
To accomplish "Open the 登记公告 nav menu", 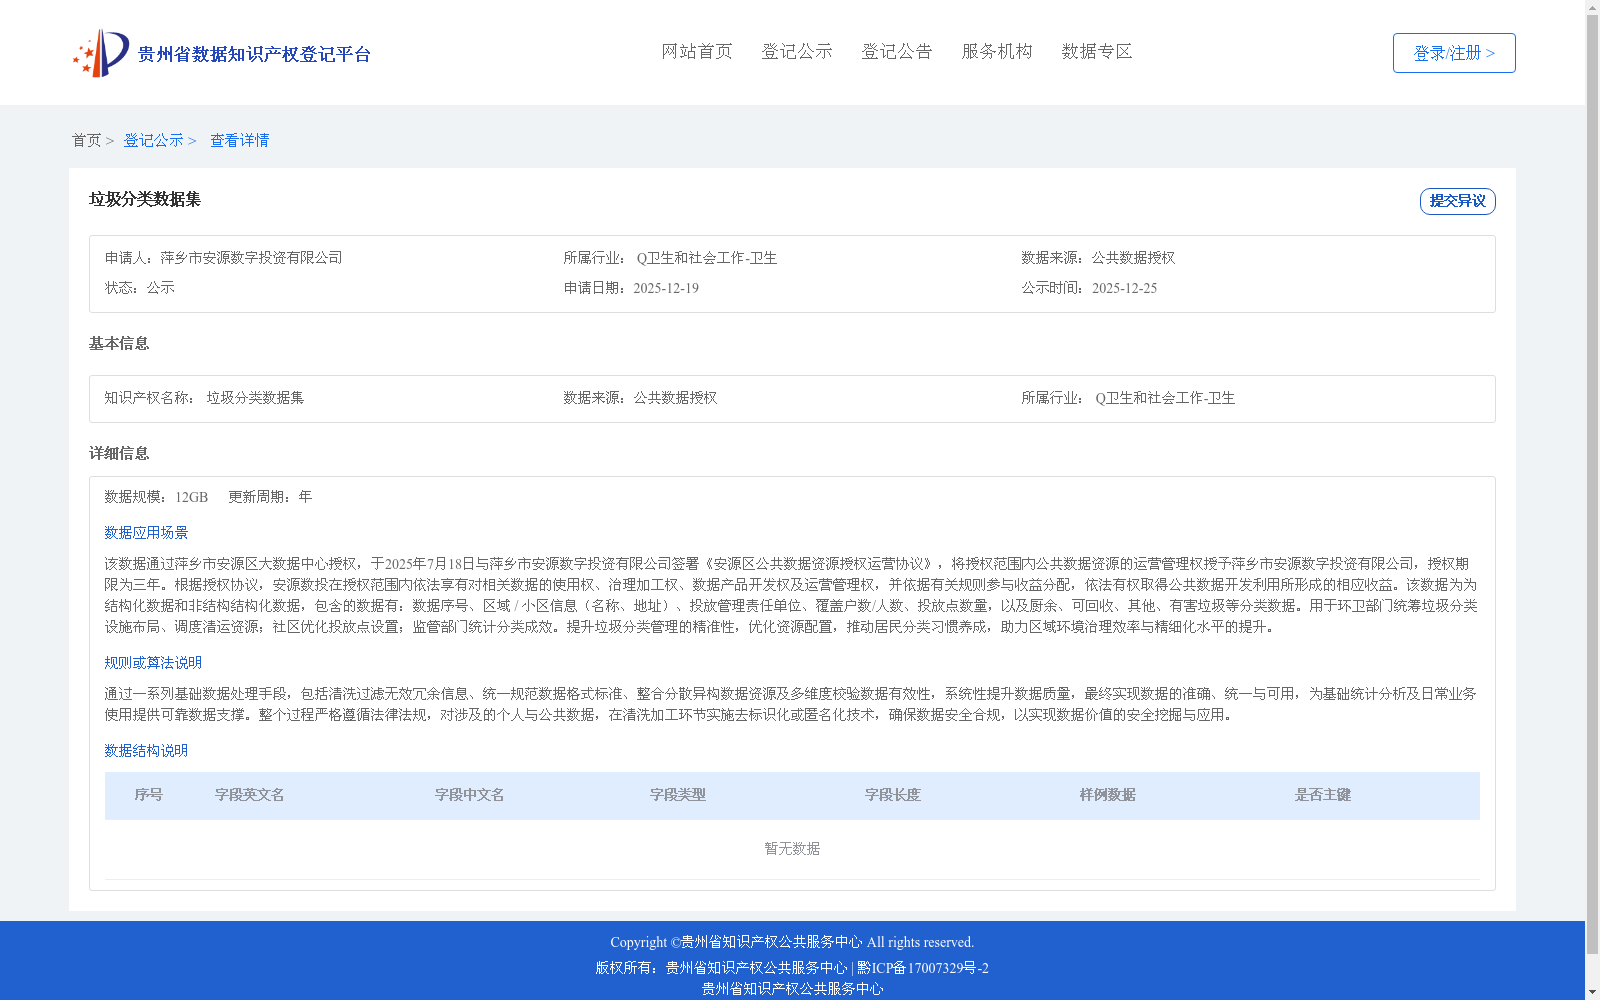I will coord(897,52).
